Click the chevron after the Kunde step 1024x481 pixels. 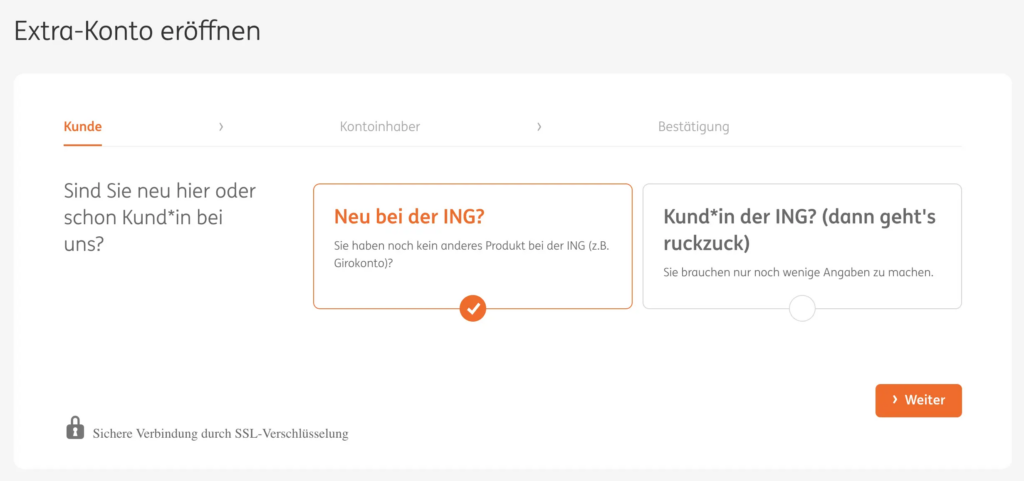coord(221,127)
